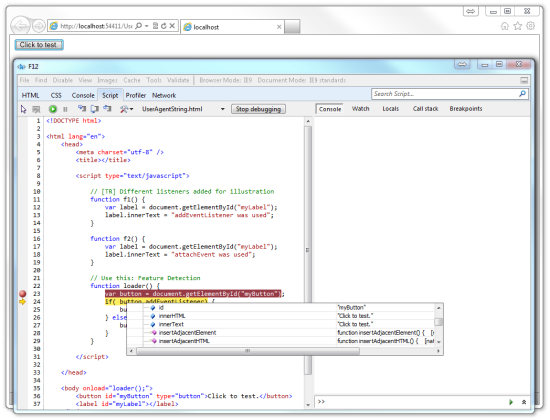Click in the Search Script input field

coord(445,94)
